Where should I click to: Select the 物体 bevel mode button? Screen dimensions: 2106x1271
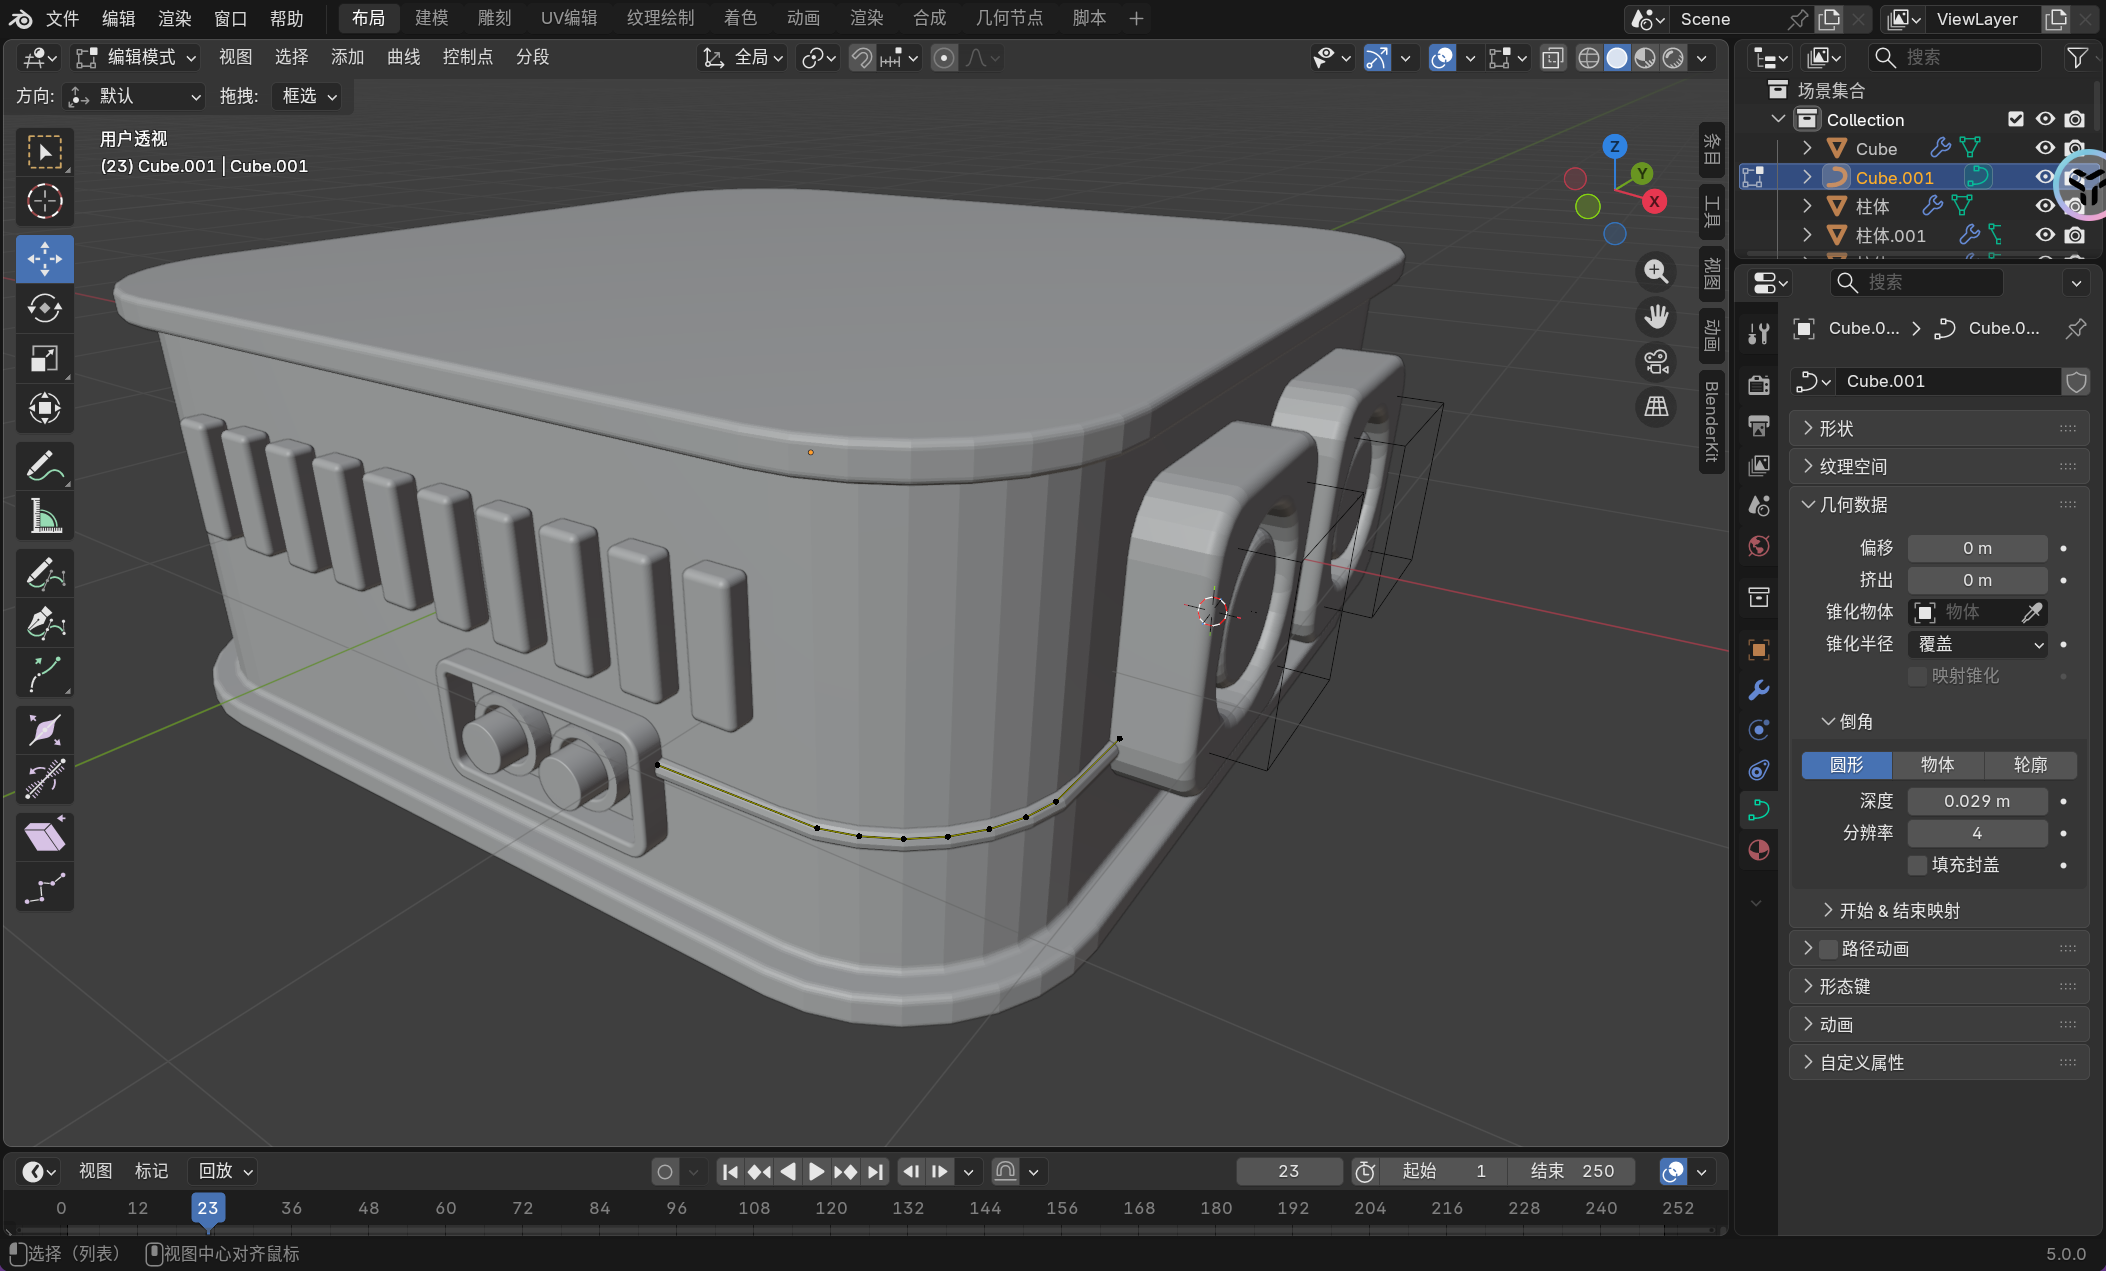(1937, 765)
